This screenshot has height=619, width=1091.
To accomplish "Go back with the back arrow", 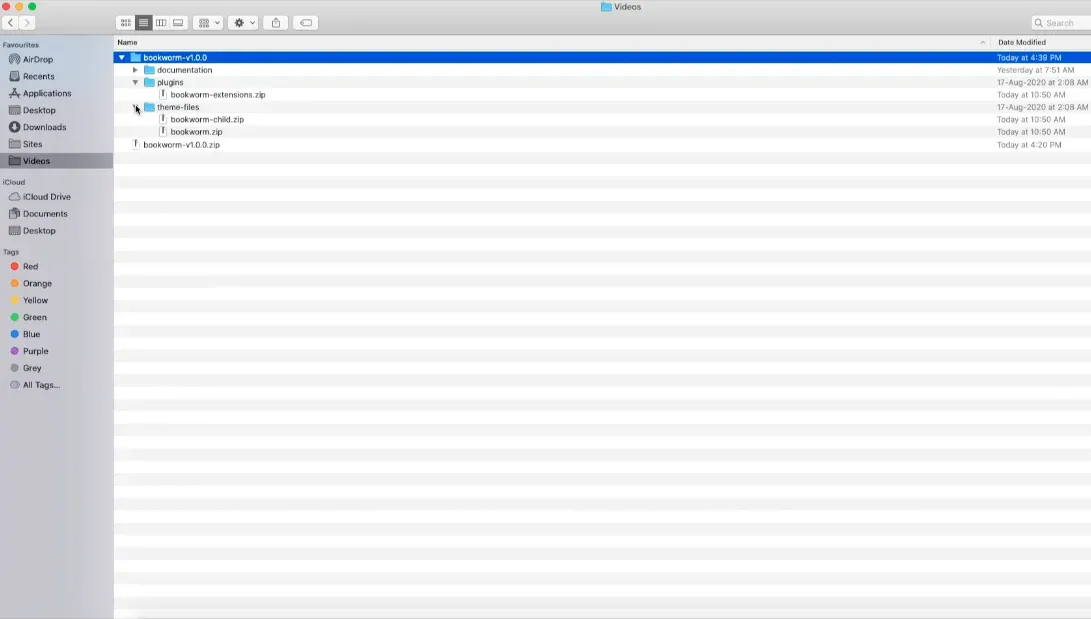I will point(10,23).
